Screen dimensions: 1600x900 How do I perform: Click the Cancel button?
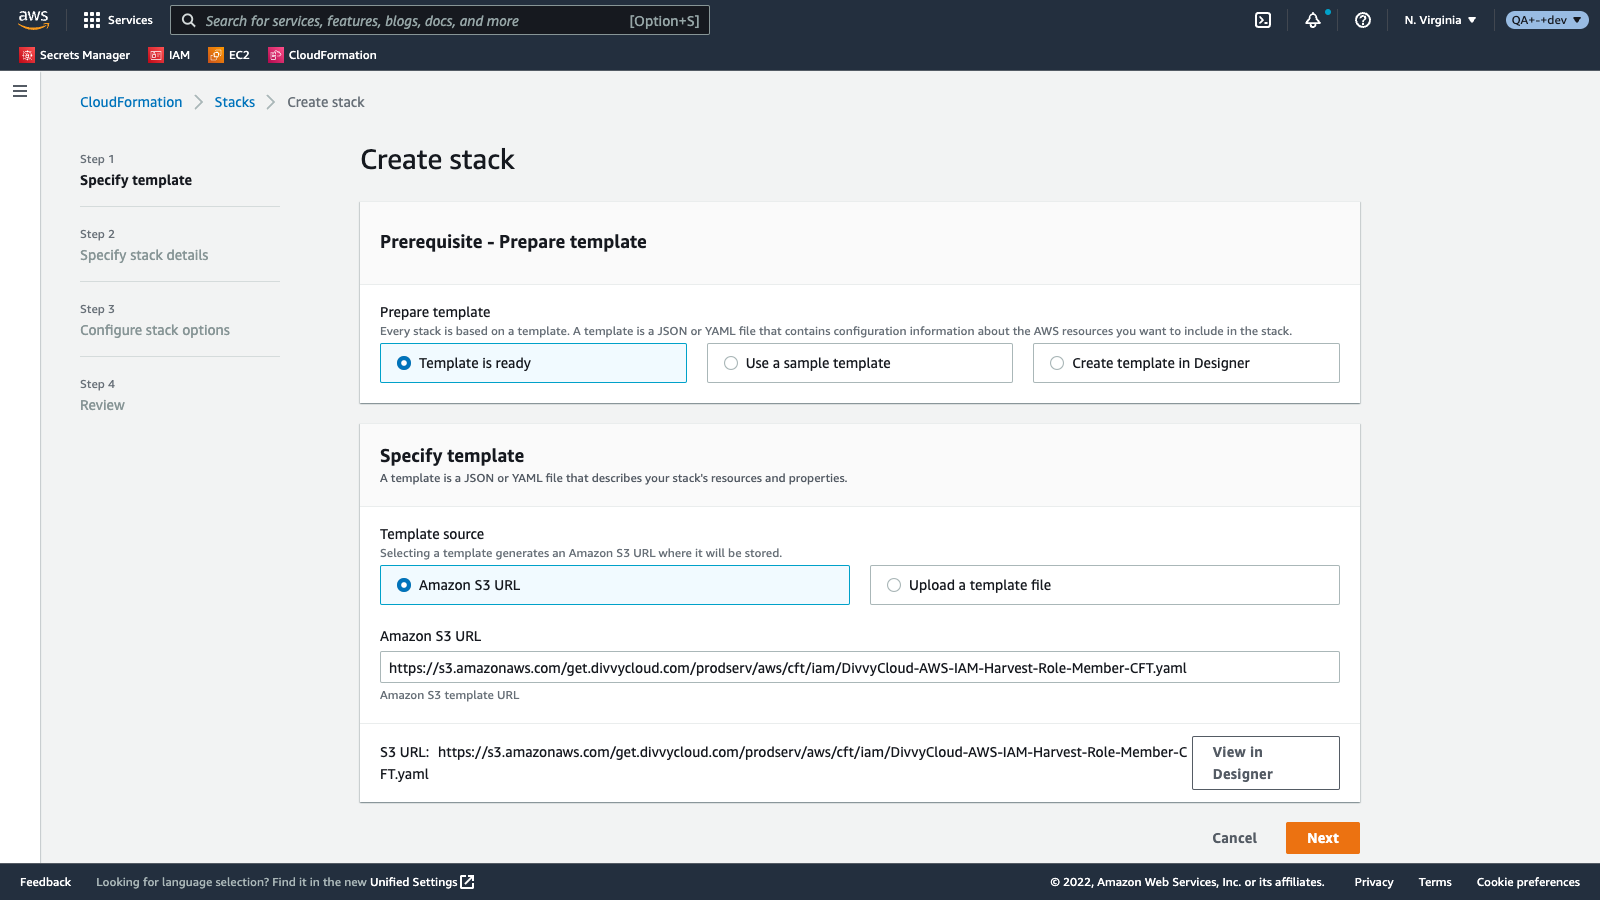(1234, 838)
